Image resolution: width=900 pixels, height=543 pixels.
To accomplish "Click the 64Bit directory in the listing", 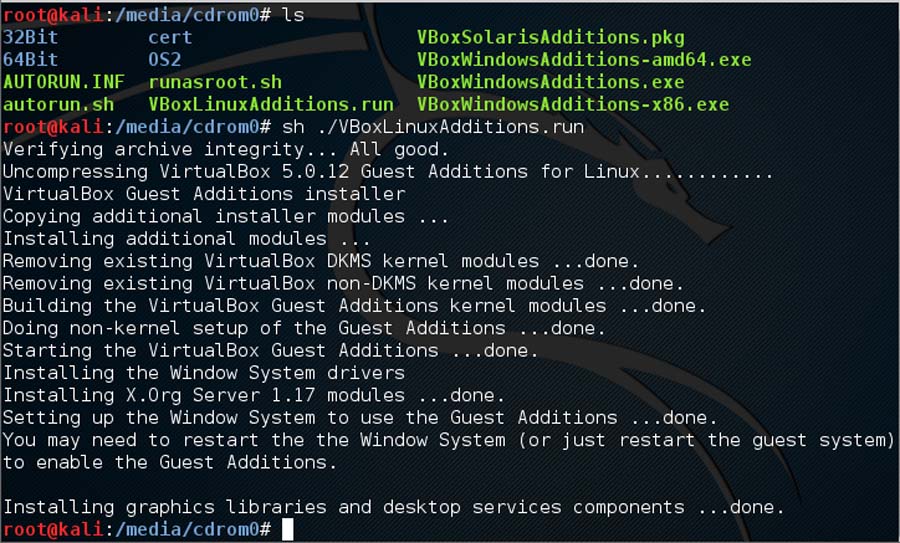I will tap(30, 60).
